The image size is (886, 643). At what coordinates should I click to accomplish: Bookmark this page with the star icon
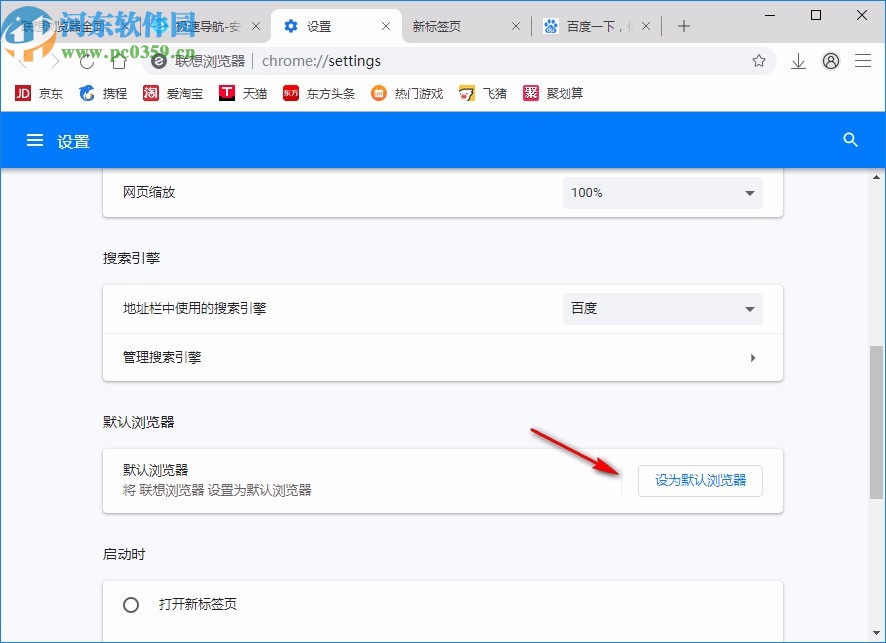pos(759,61)
